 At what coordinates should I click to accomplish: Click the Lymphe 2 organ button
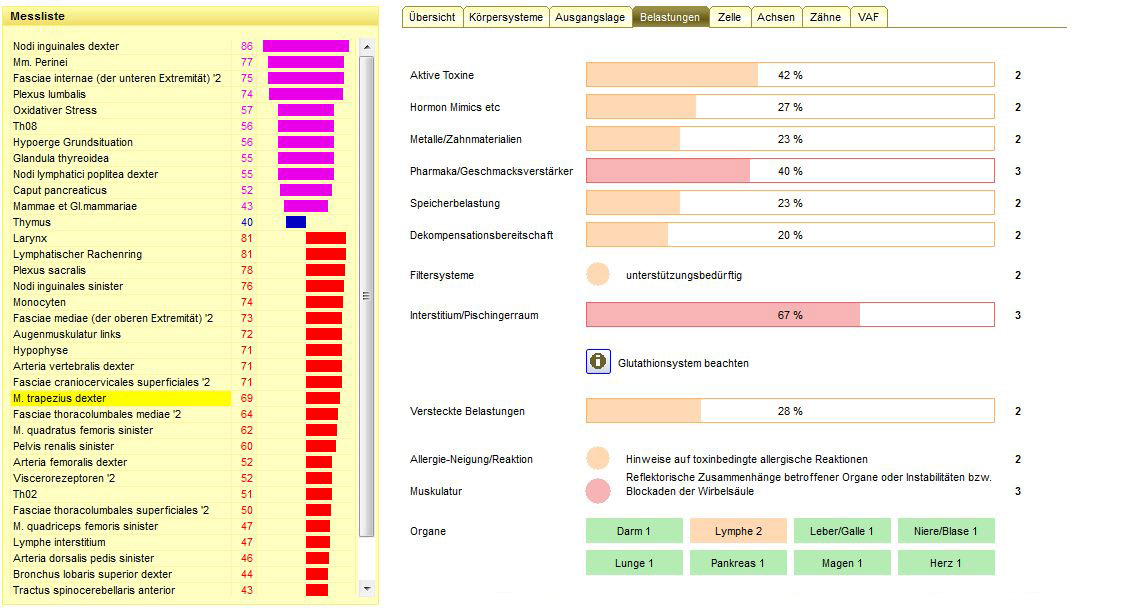738,531
